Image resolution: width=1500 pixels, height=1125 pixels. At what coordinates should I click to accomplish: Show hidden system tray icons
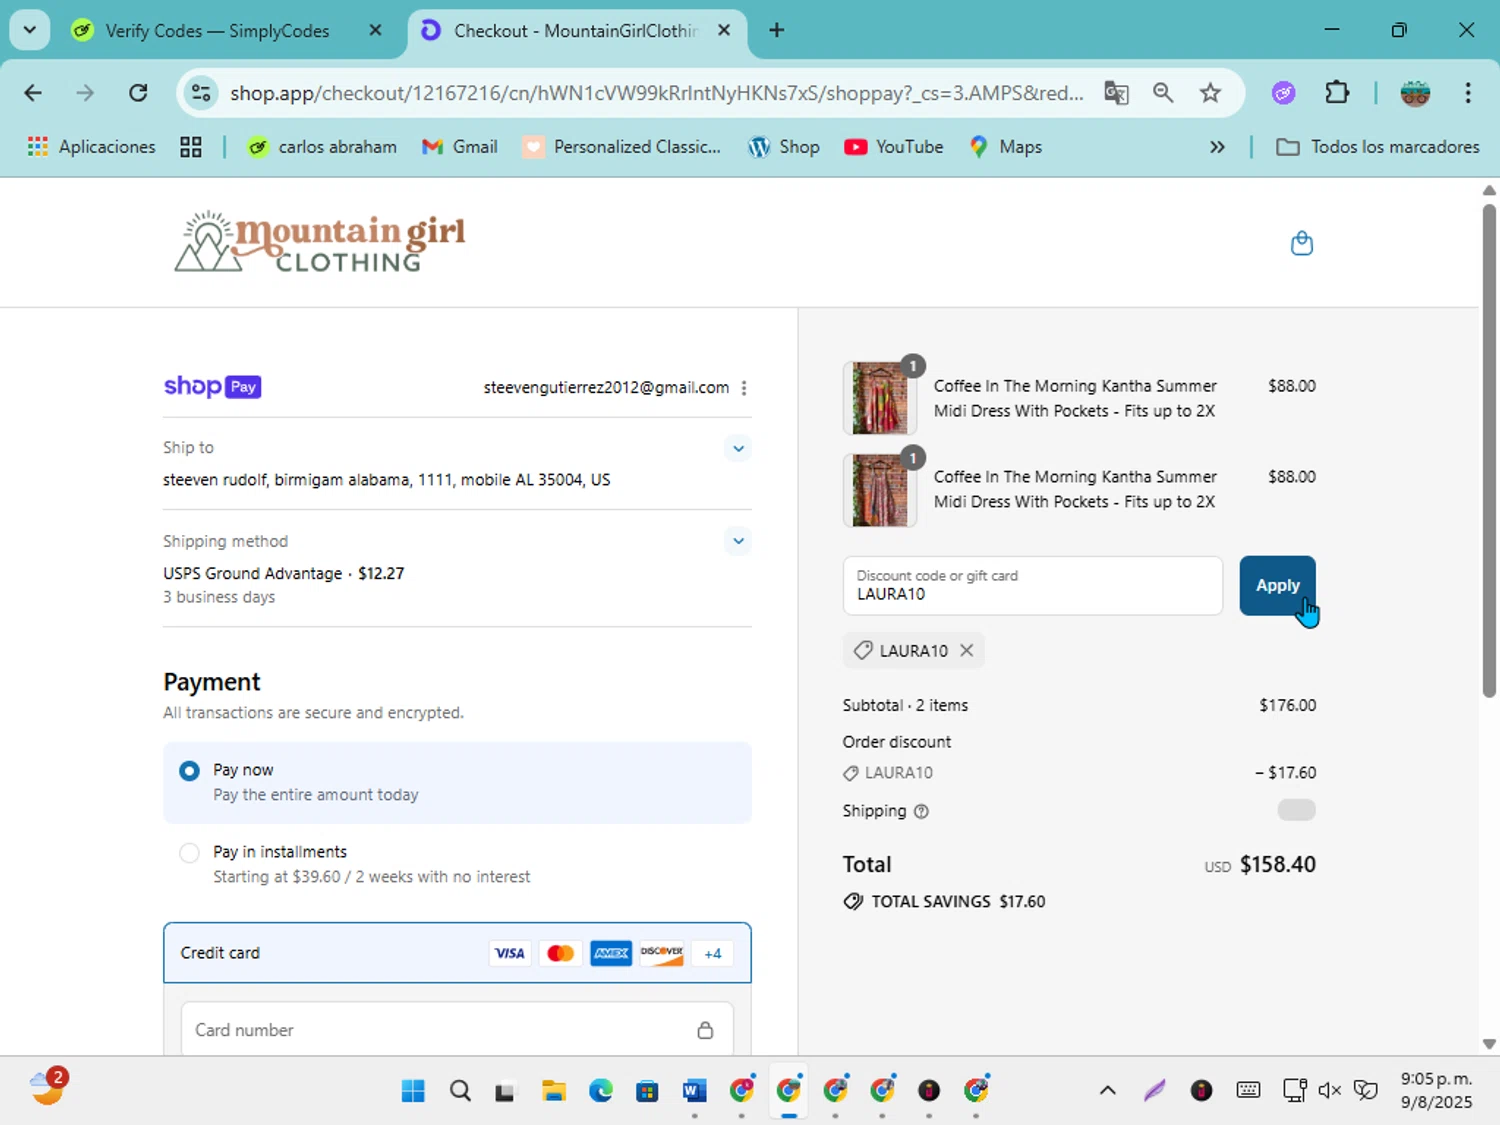click(x=1107, y=1090)
